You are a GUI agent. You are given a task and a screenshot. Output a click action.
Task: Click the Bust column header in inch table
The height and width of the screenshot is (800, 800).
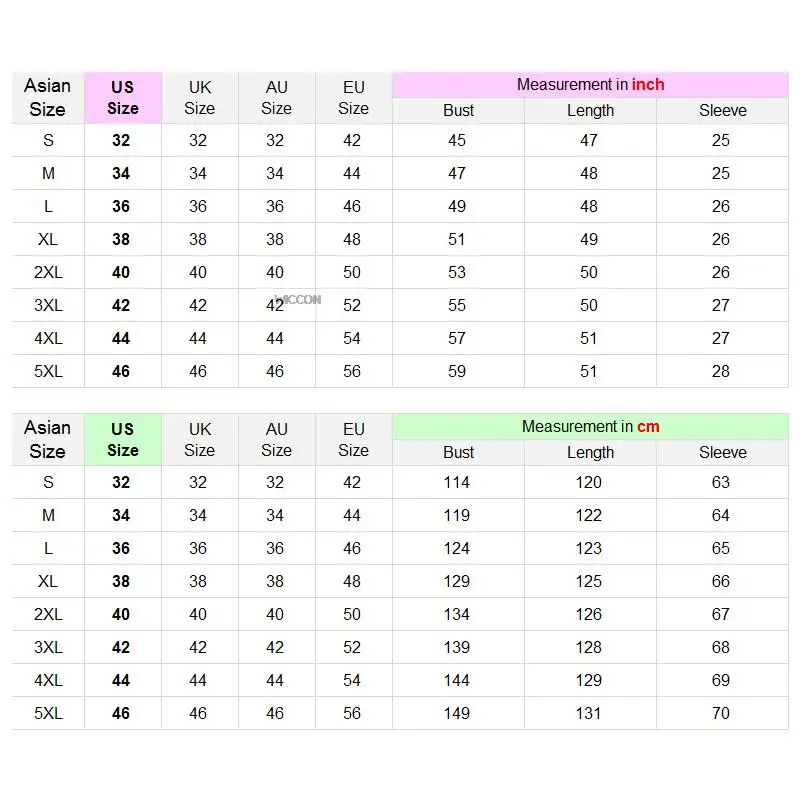pos(458,110)
